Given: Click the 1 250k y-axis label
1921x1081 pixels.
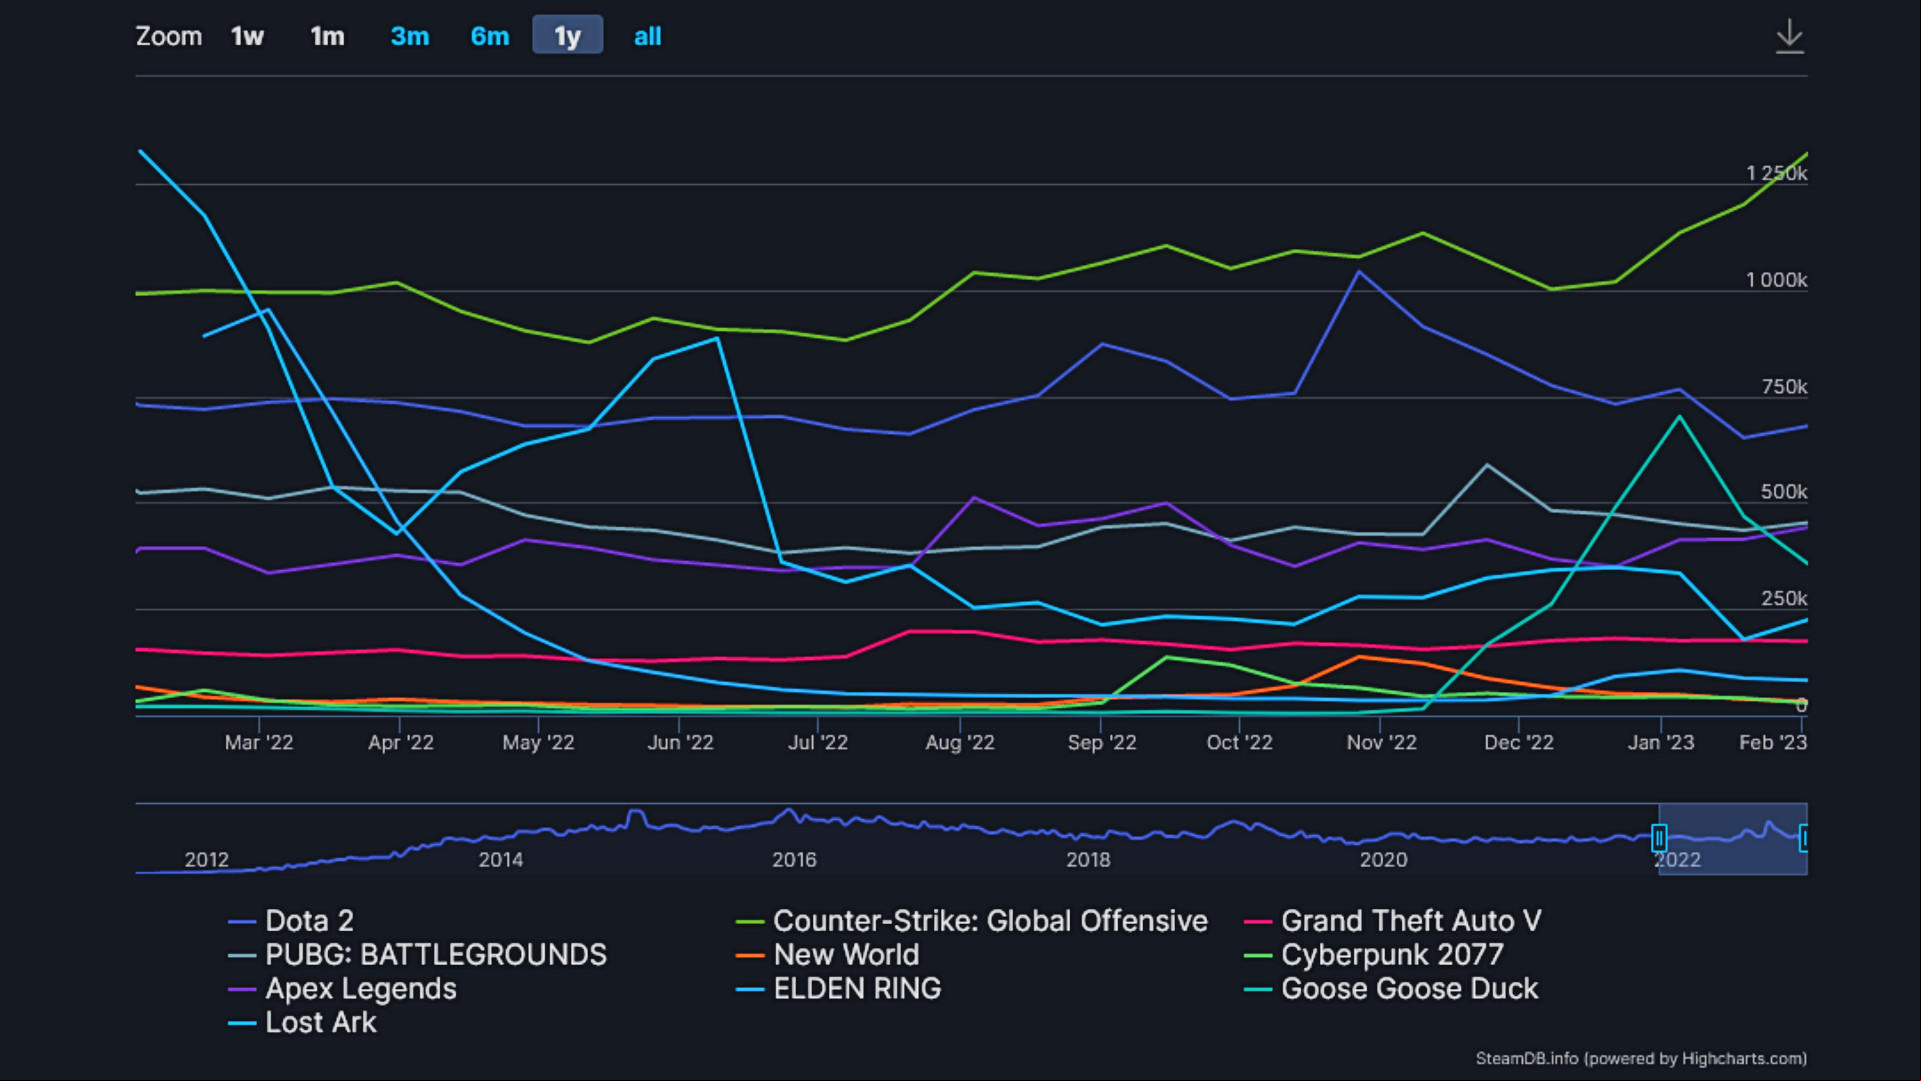Looking at the screenshot, I should tap(1776, 173).
